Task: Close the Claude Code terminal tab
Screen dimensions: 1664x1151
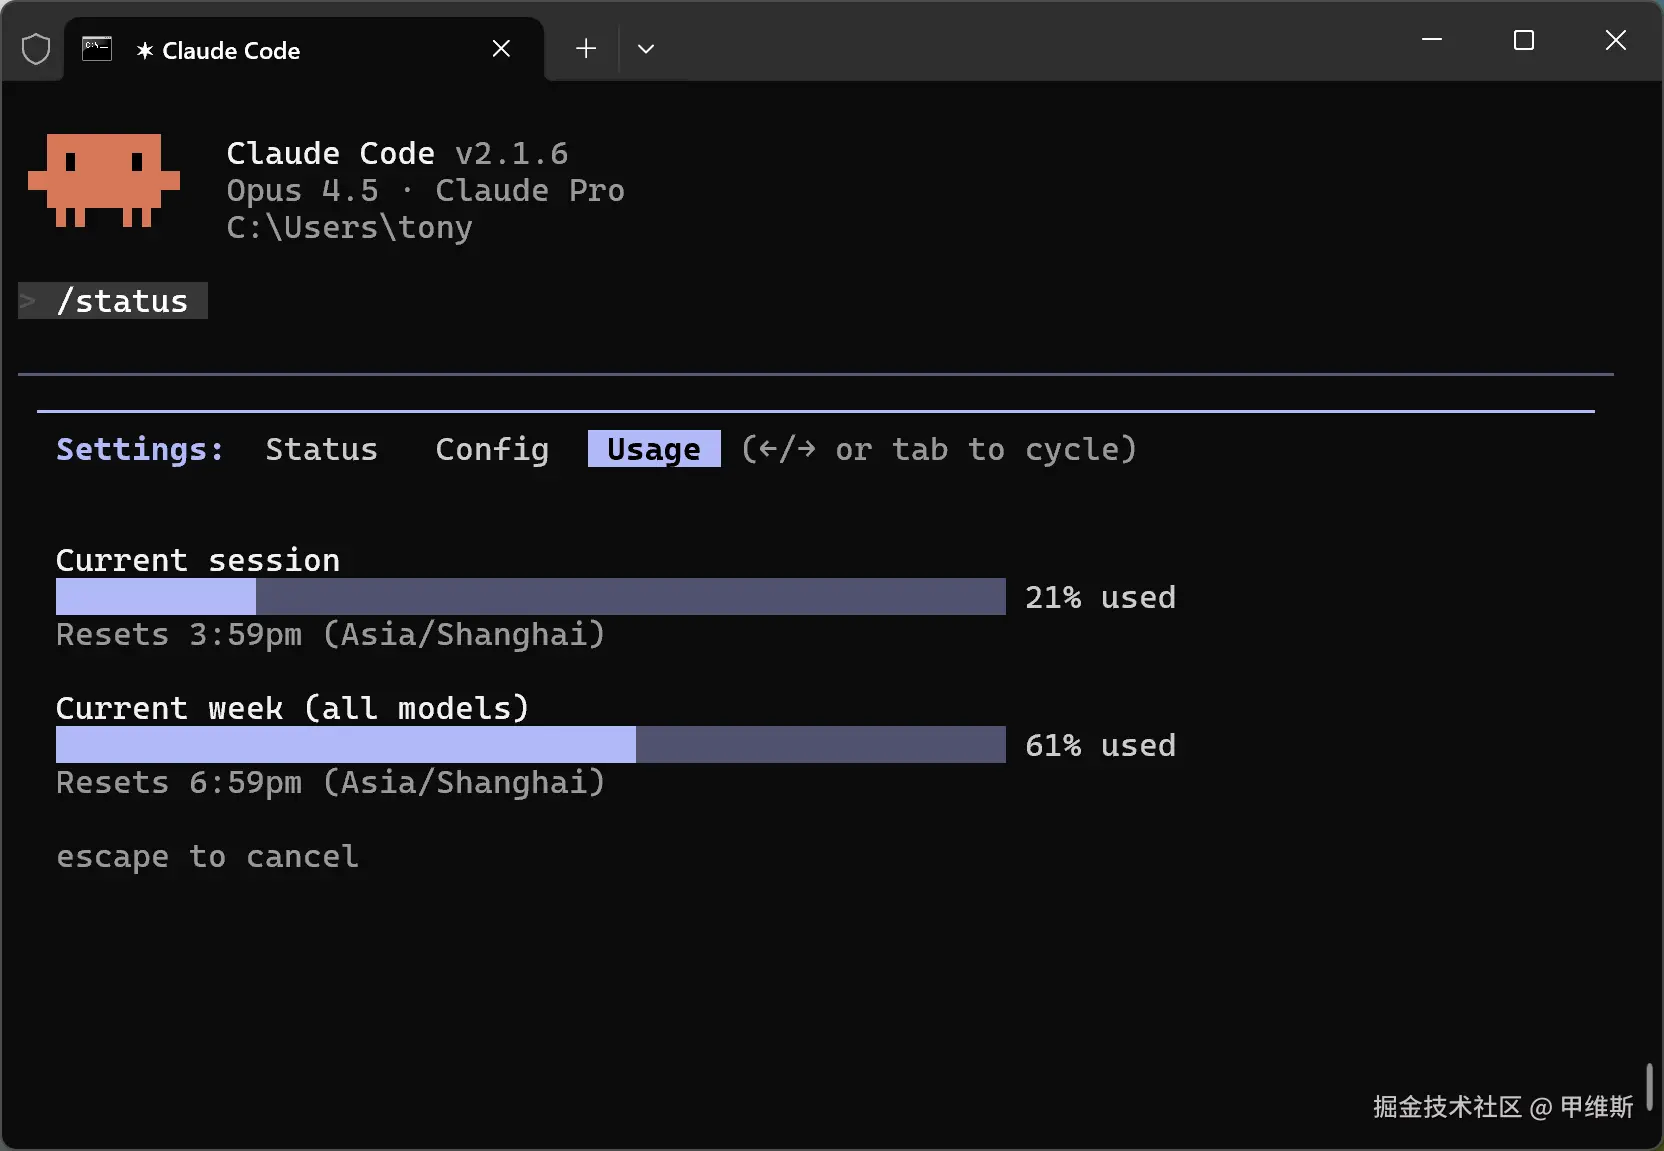Action: click(x=501, y=49)
